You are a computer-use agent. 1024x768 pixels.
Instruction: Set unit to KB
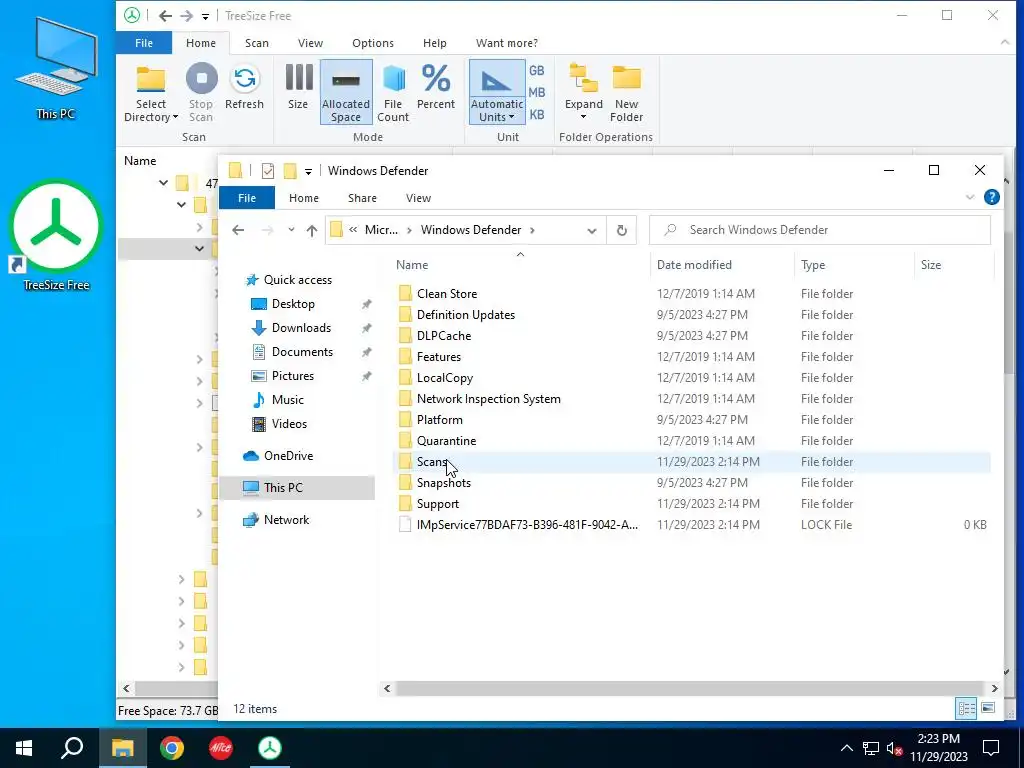(537, 115)
